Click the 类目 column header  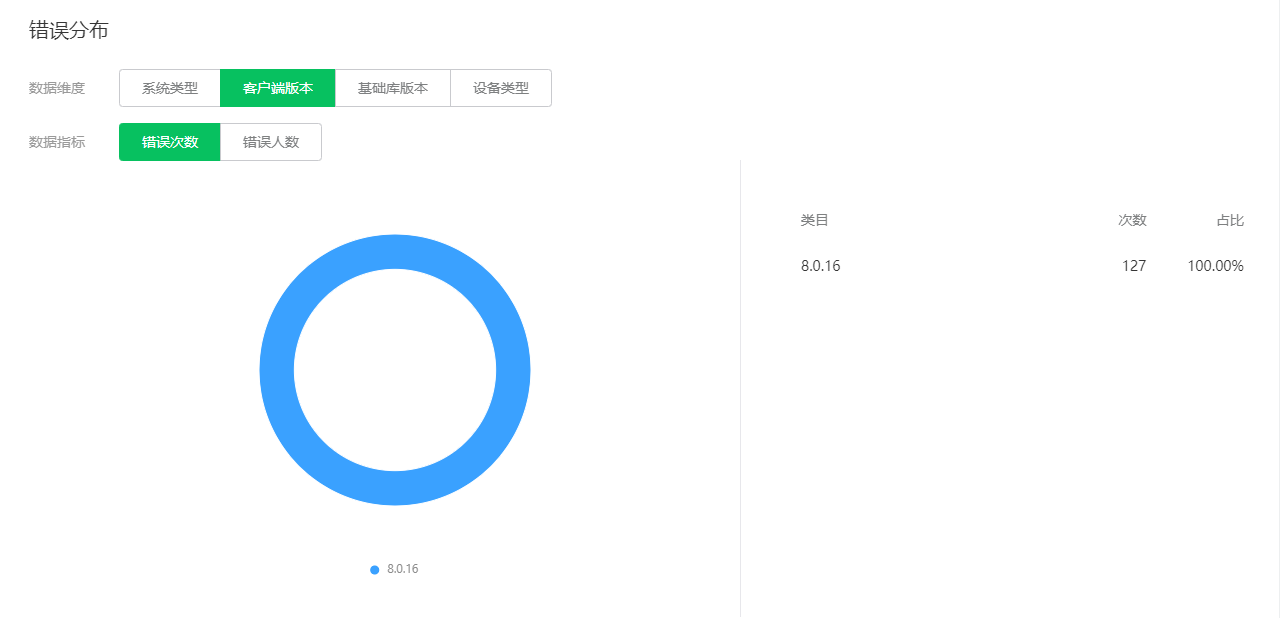click(x=815, y=220)
